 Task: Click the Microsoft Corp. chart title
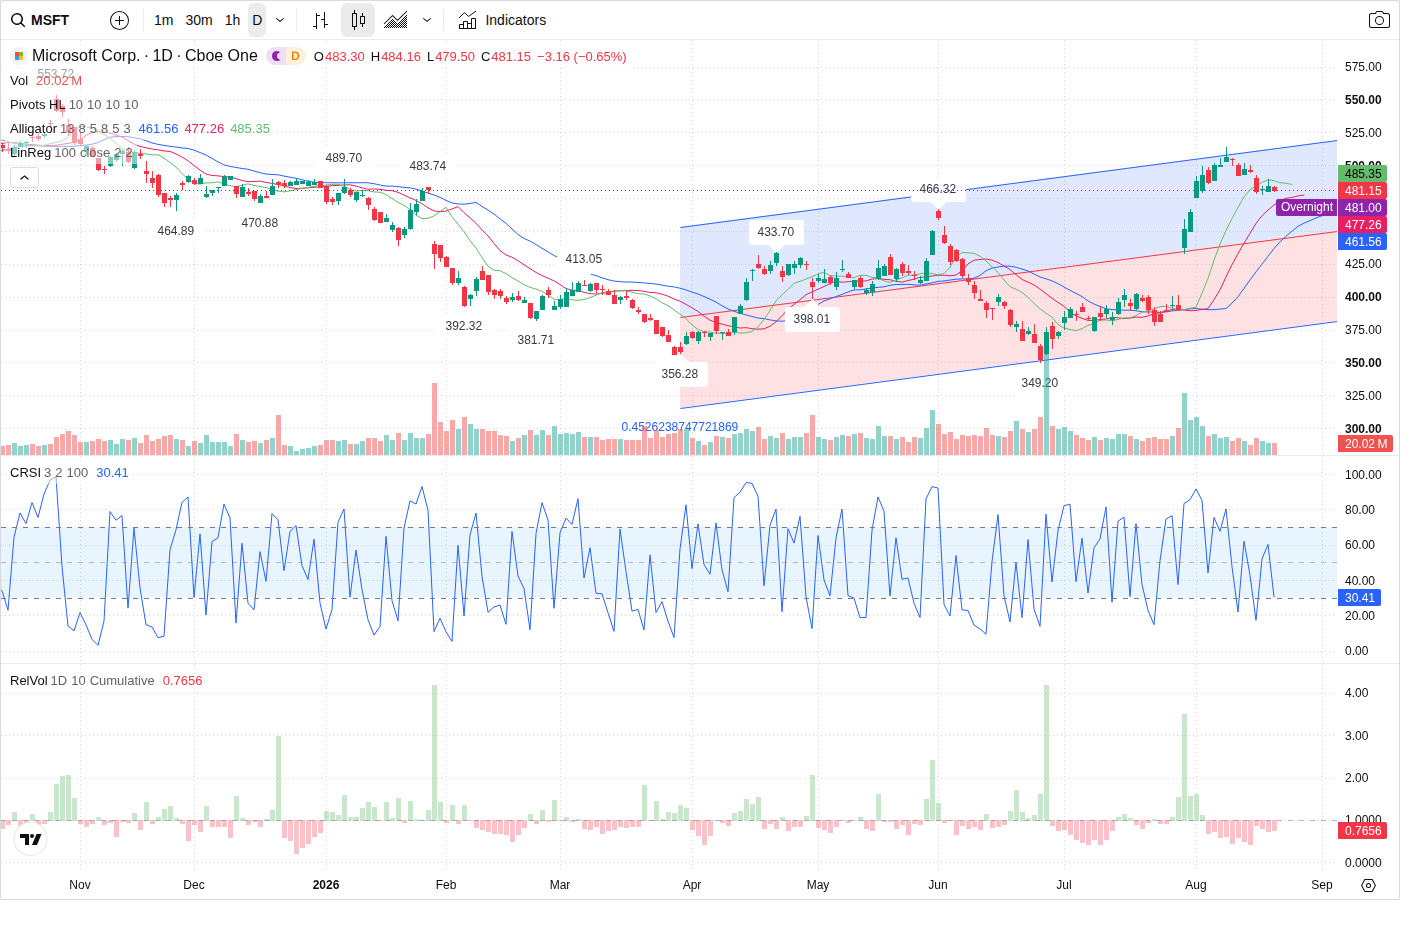145,56
